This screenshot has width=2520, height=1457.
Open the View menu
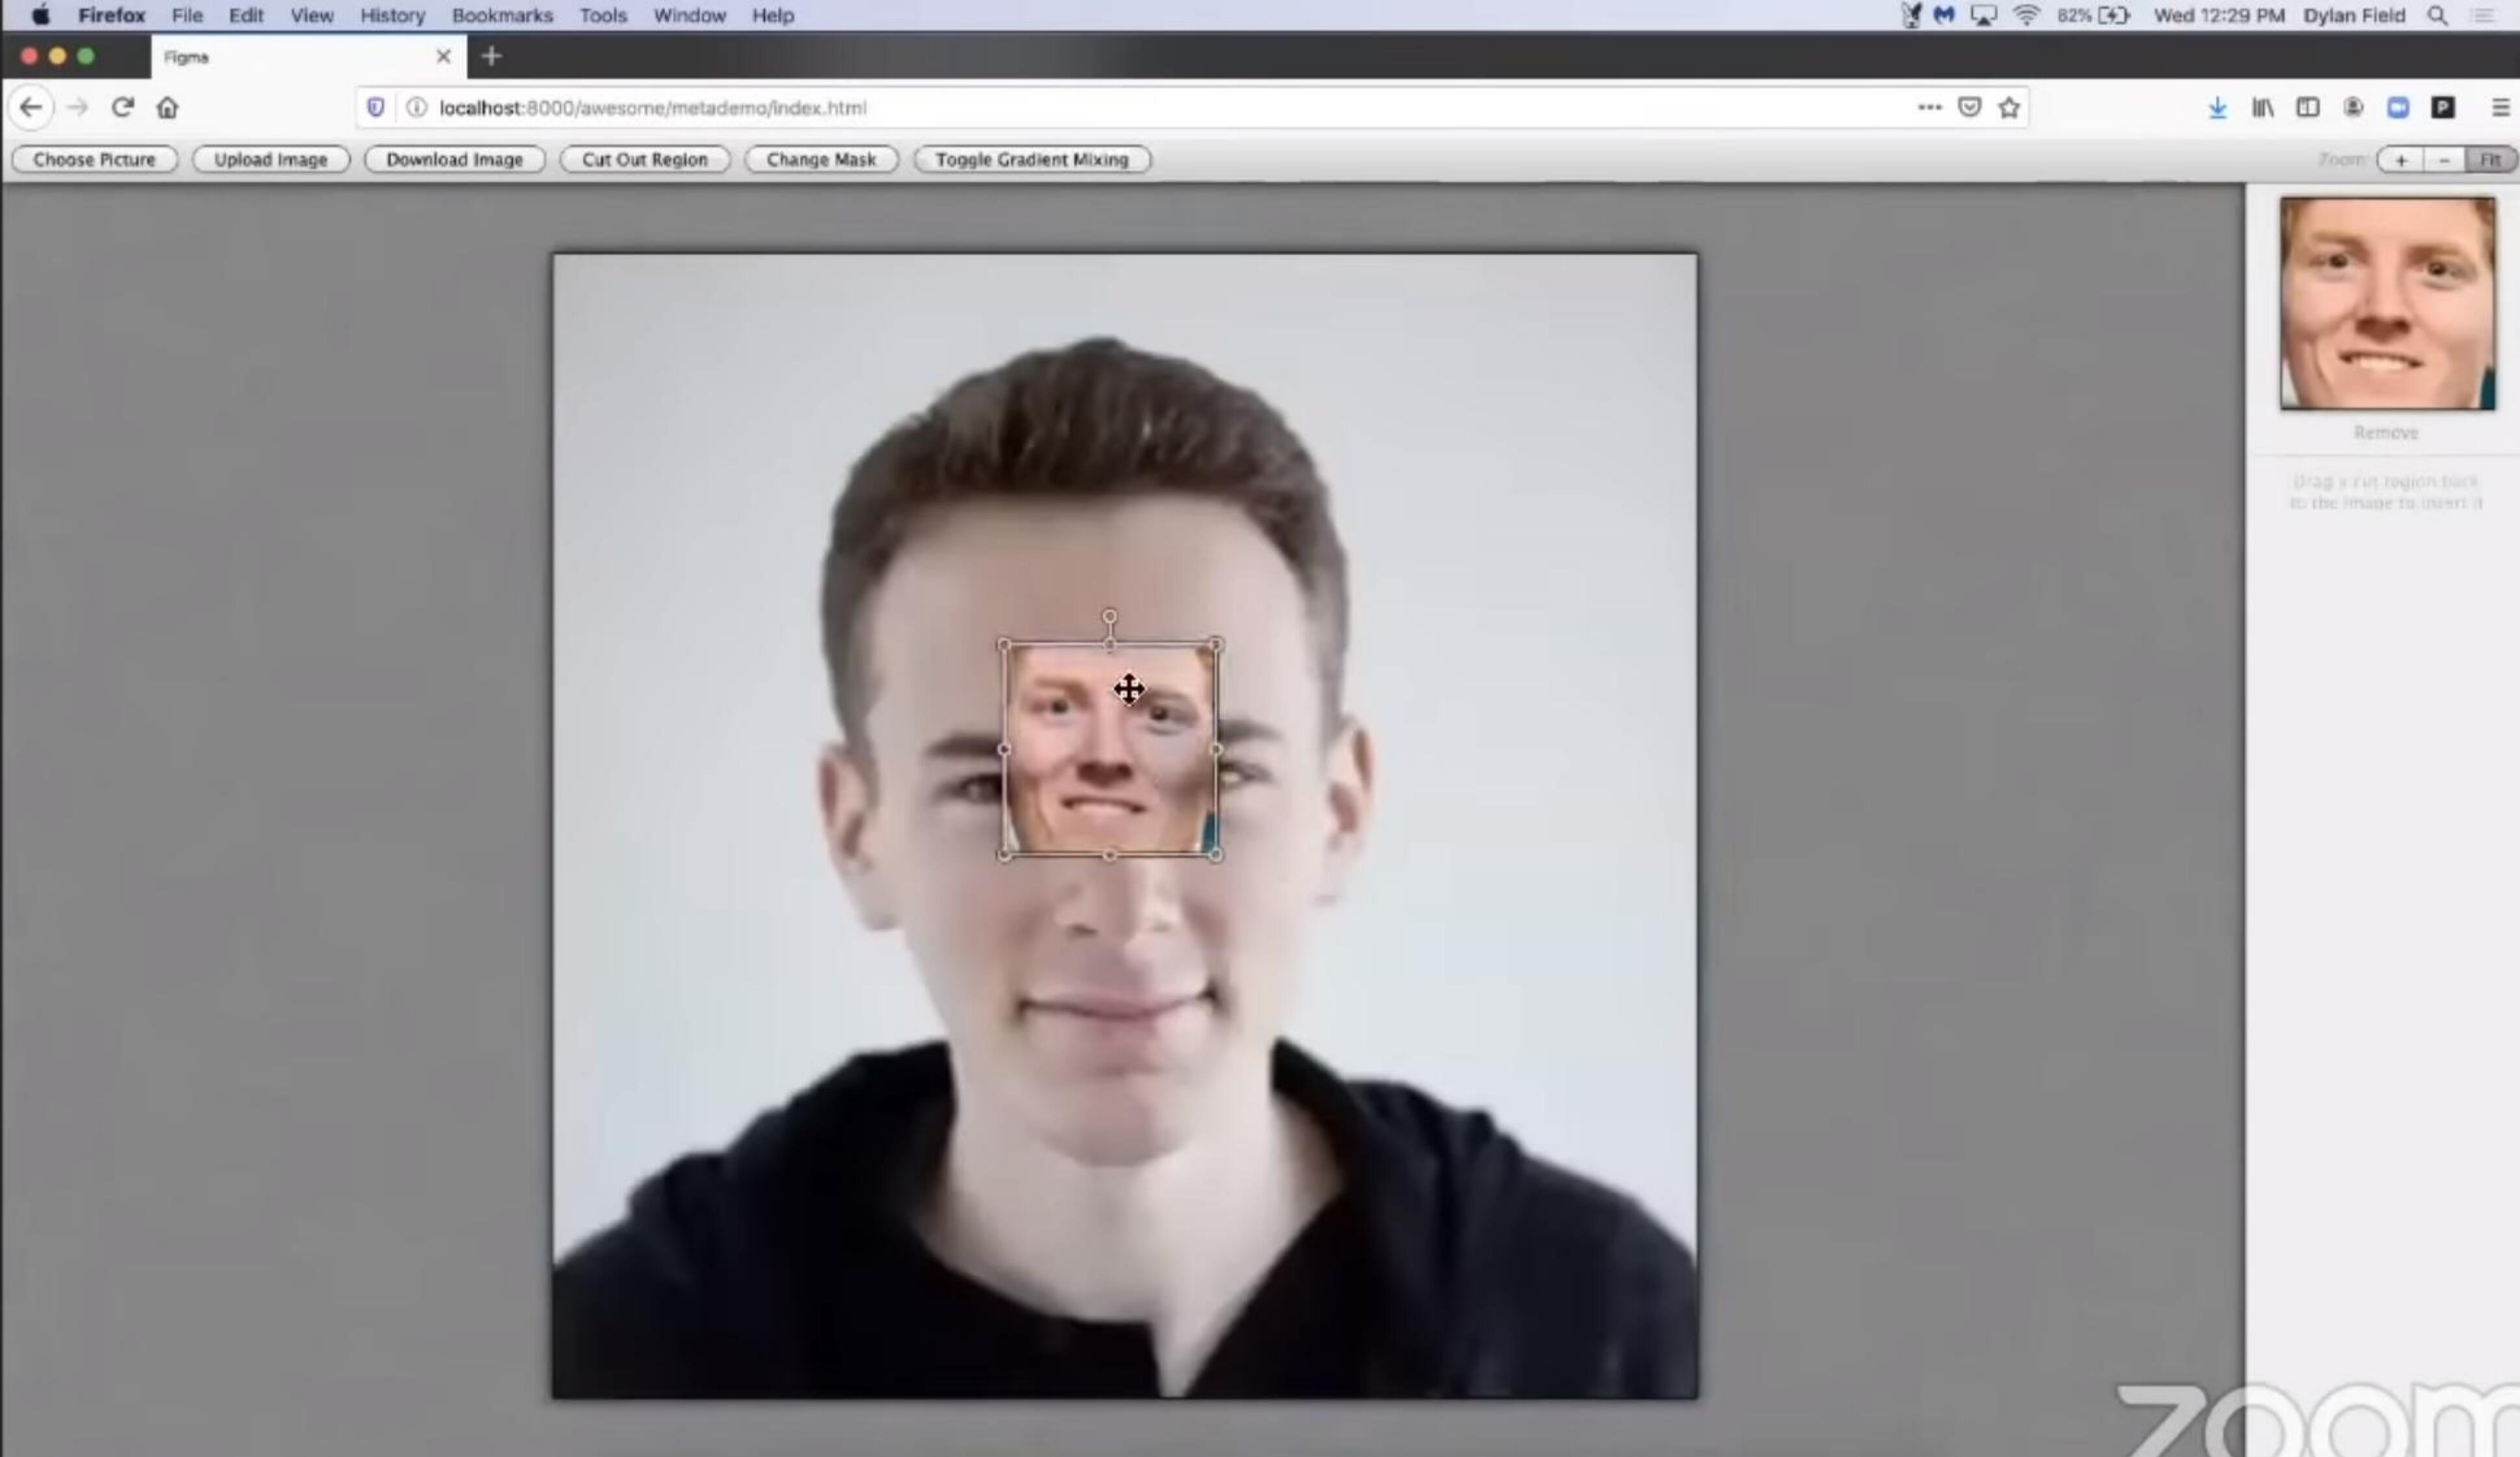point(312,15)
